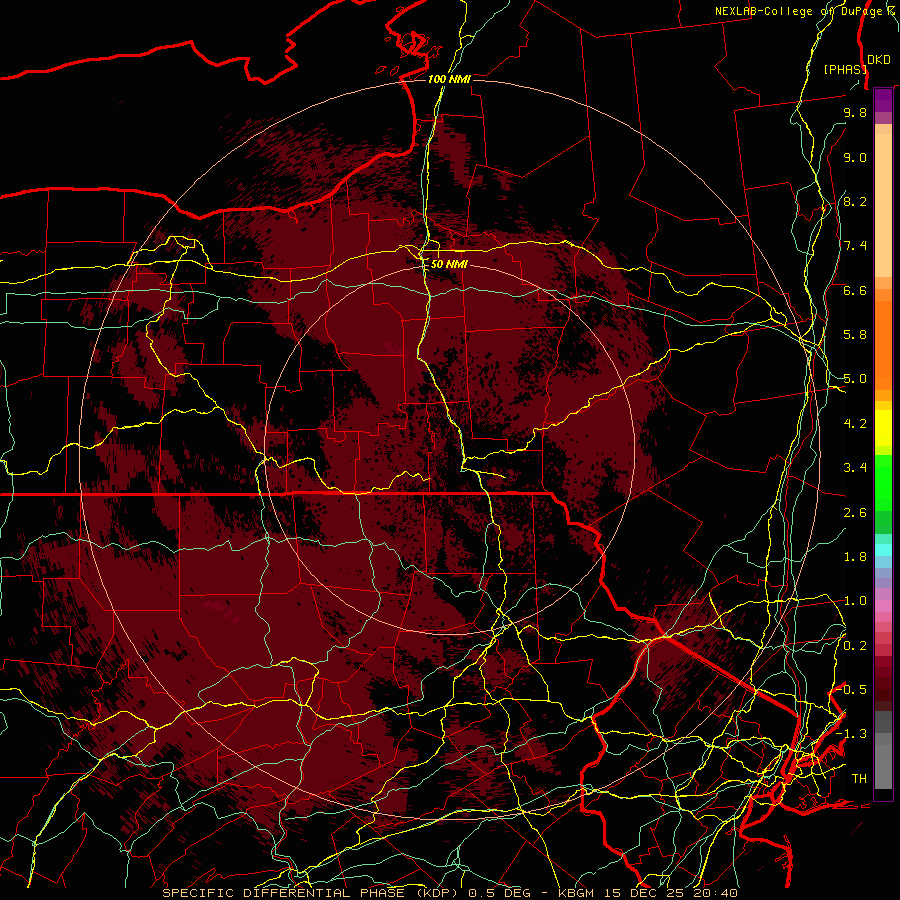This screenshot has width=900, height=900.
Task: Click the 8.2 value on color scale
Action: [x=855, y=201]
